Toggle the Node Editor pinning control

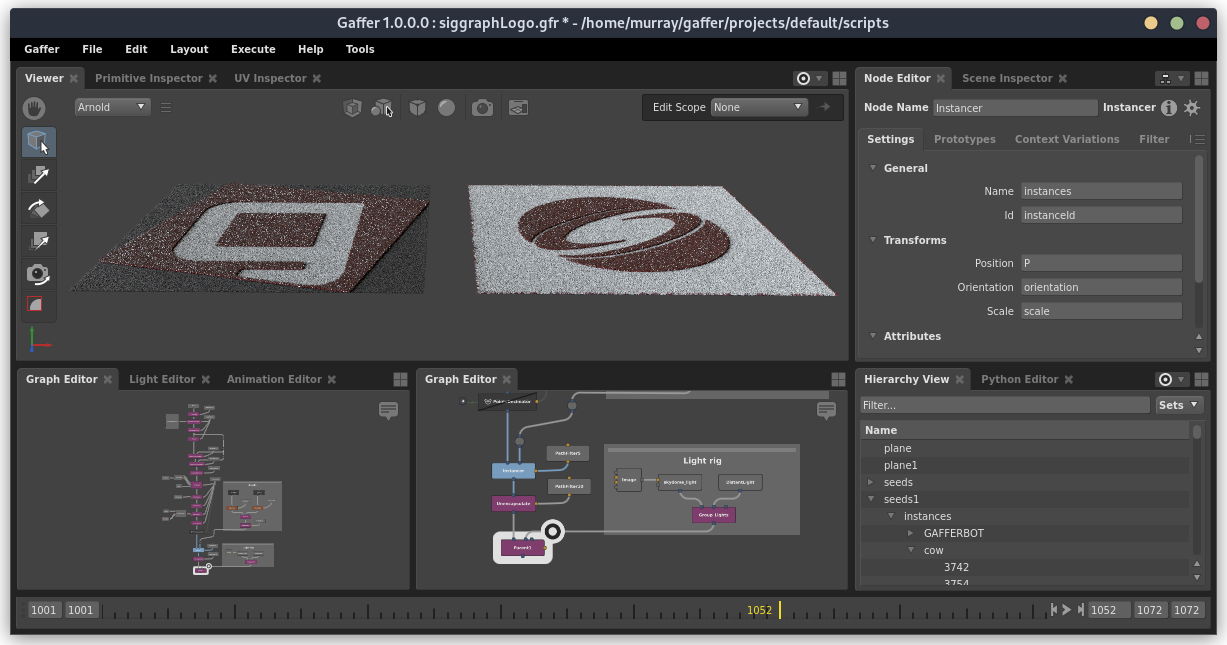(x=1171, y=78)
